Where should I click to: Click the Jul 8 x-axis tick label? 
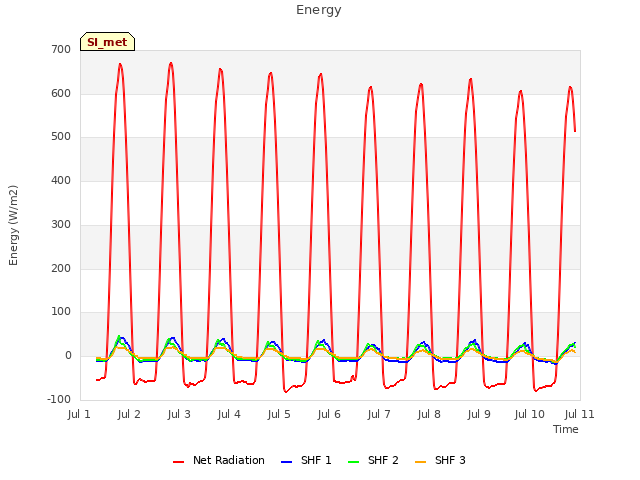[429, 414]
